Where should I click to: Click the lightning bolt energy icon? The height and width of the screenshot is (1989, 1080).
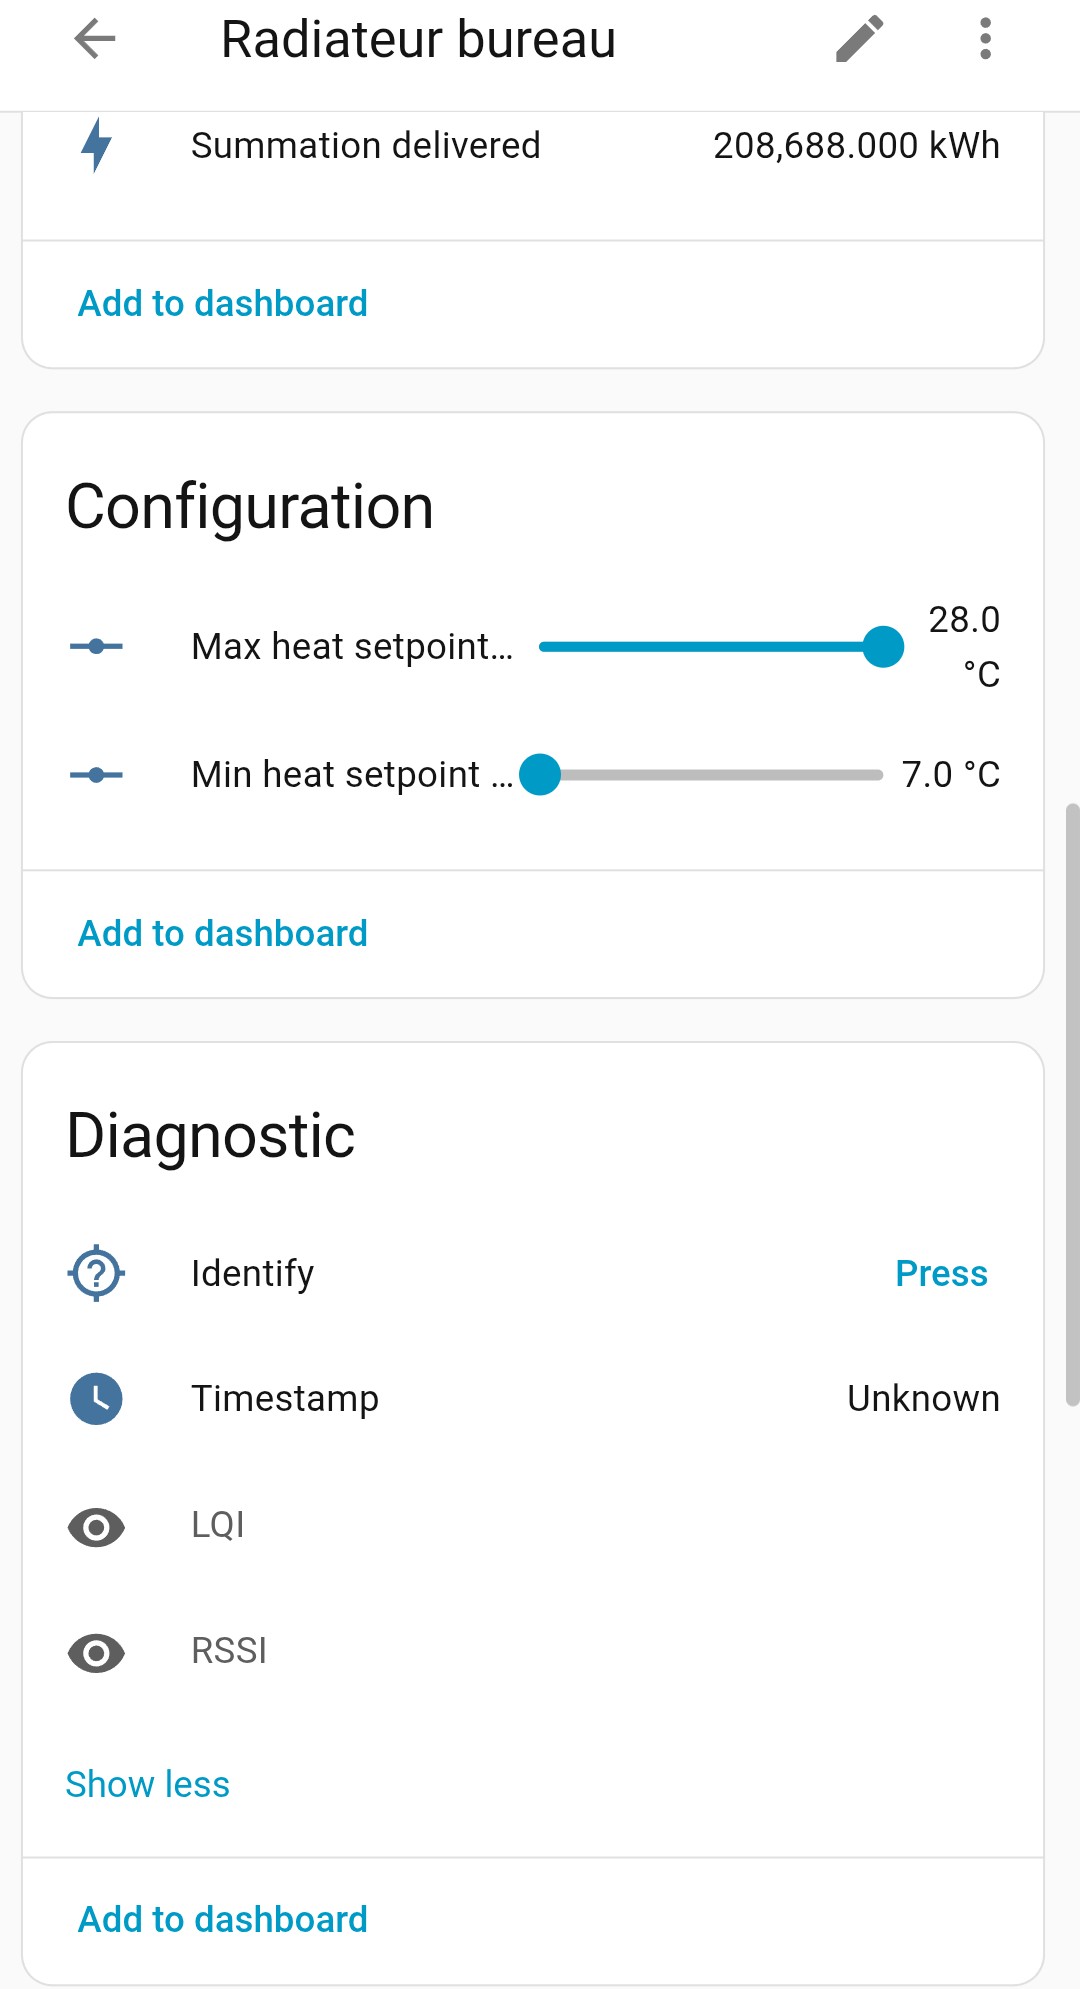(96, 145)
